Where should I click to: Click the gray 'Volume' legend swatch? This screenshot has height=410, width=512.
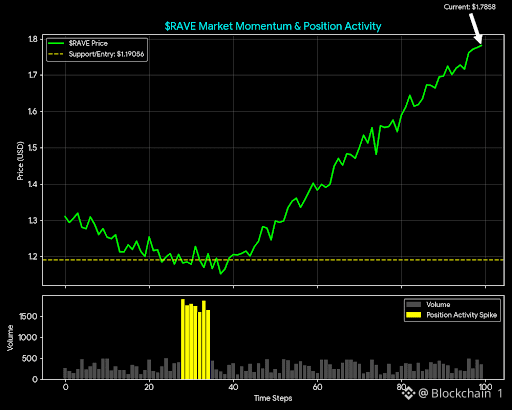(x=414, y=304)
